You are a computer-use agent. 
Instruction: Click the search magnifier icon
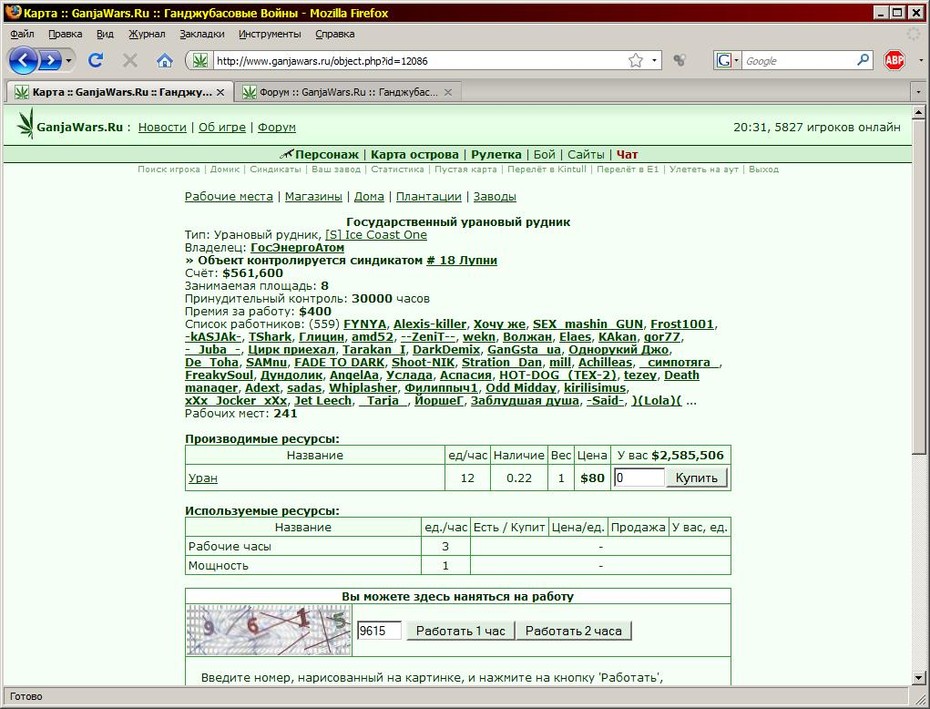[x=863, y=61]
